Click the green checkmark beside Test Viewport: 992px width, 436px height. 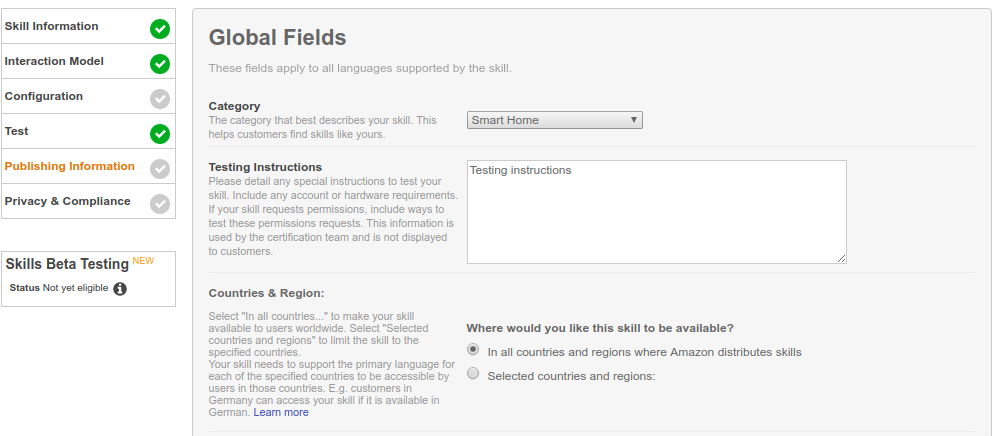click(160, 134)
